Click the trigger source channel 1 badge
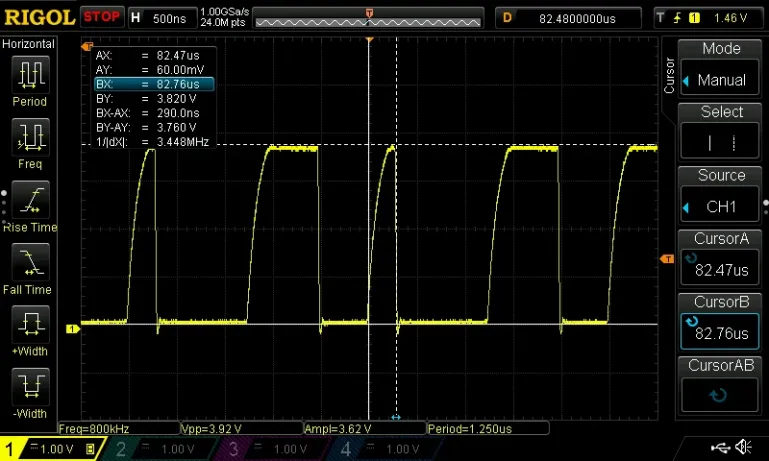This screenshot has height=461, width=769. click(x=694, y=18)
